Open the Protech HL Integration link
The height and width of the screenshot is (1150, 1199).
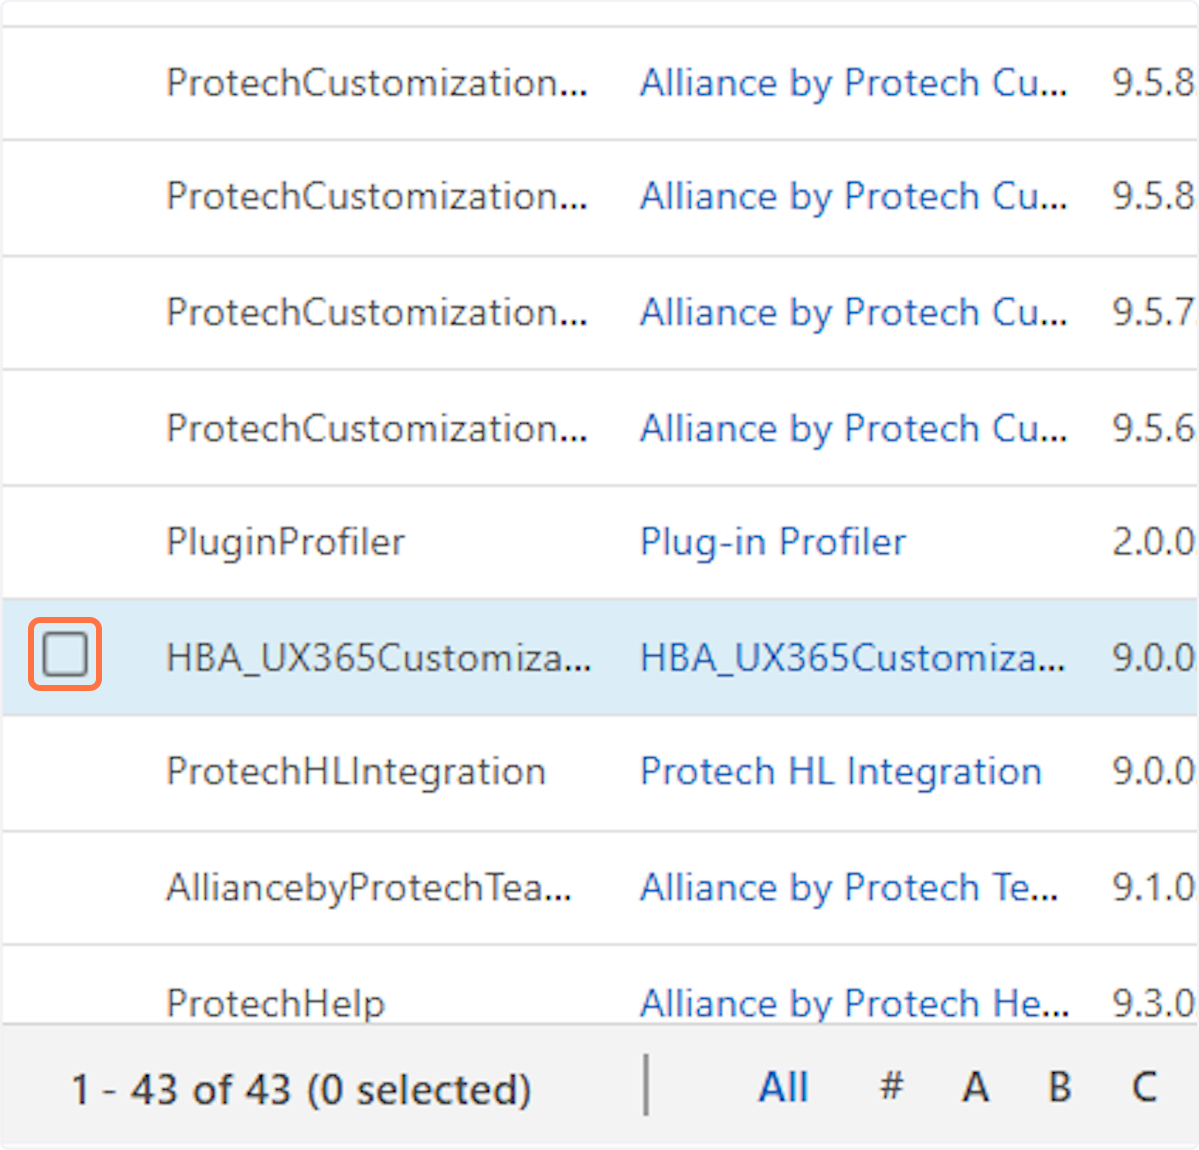840,772
